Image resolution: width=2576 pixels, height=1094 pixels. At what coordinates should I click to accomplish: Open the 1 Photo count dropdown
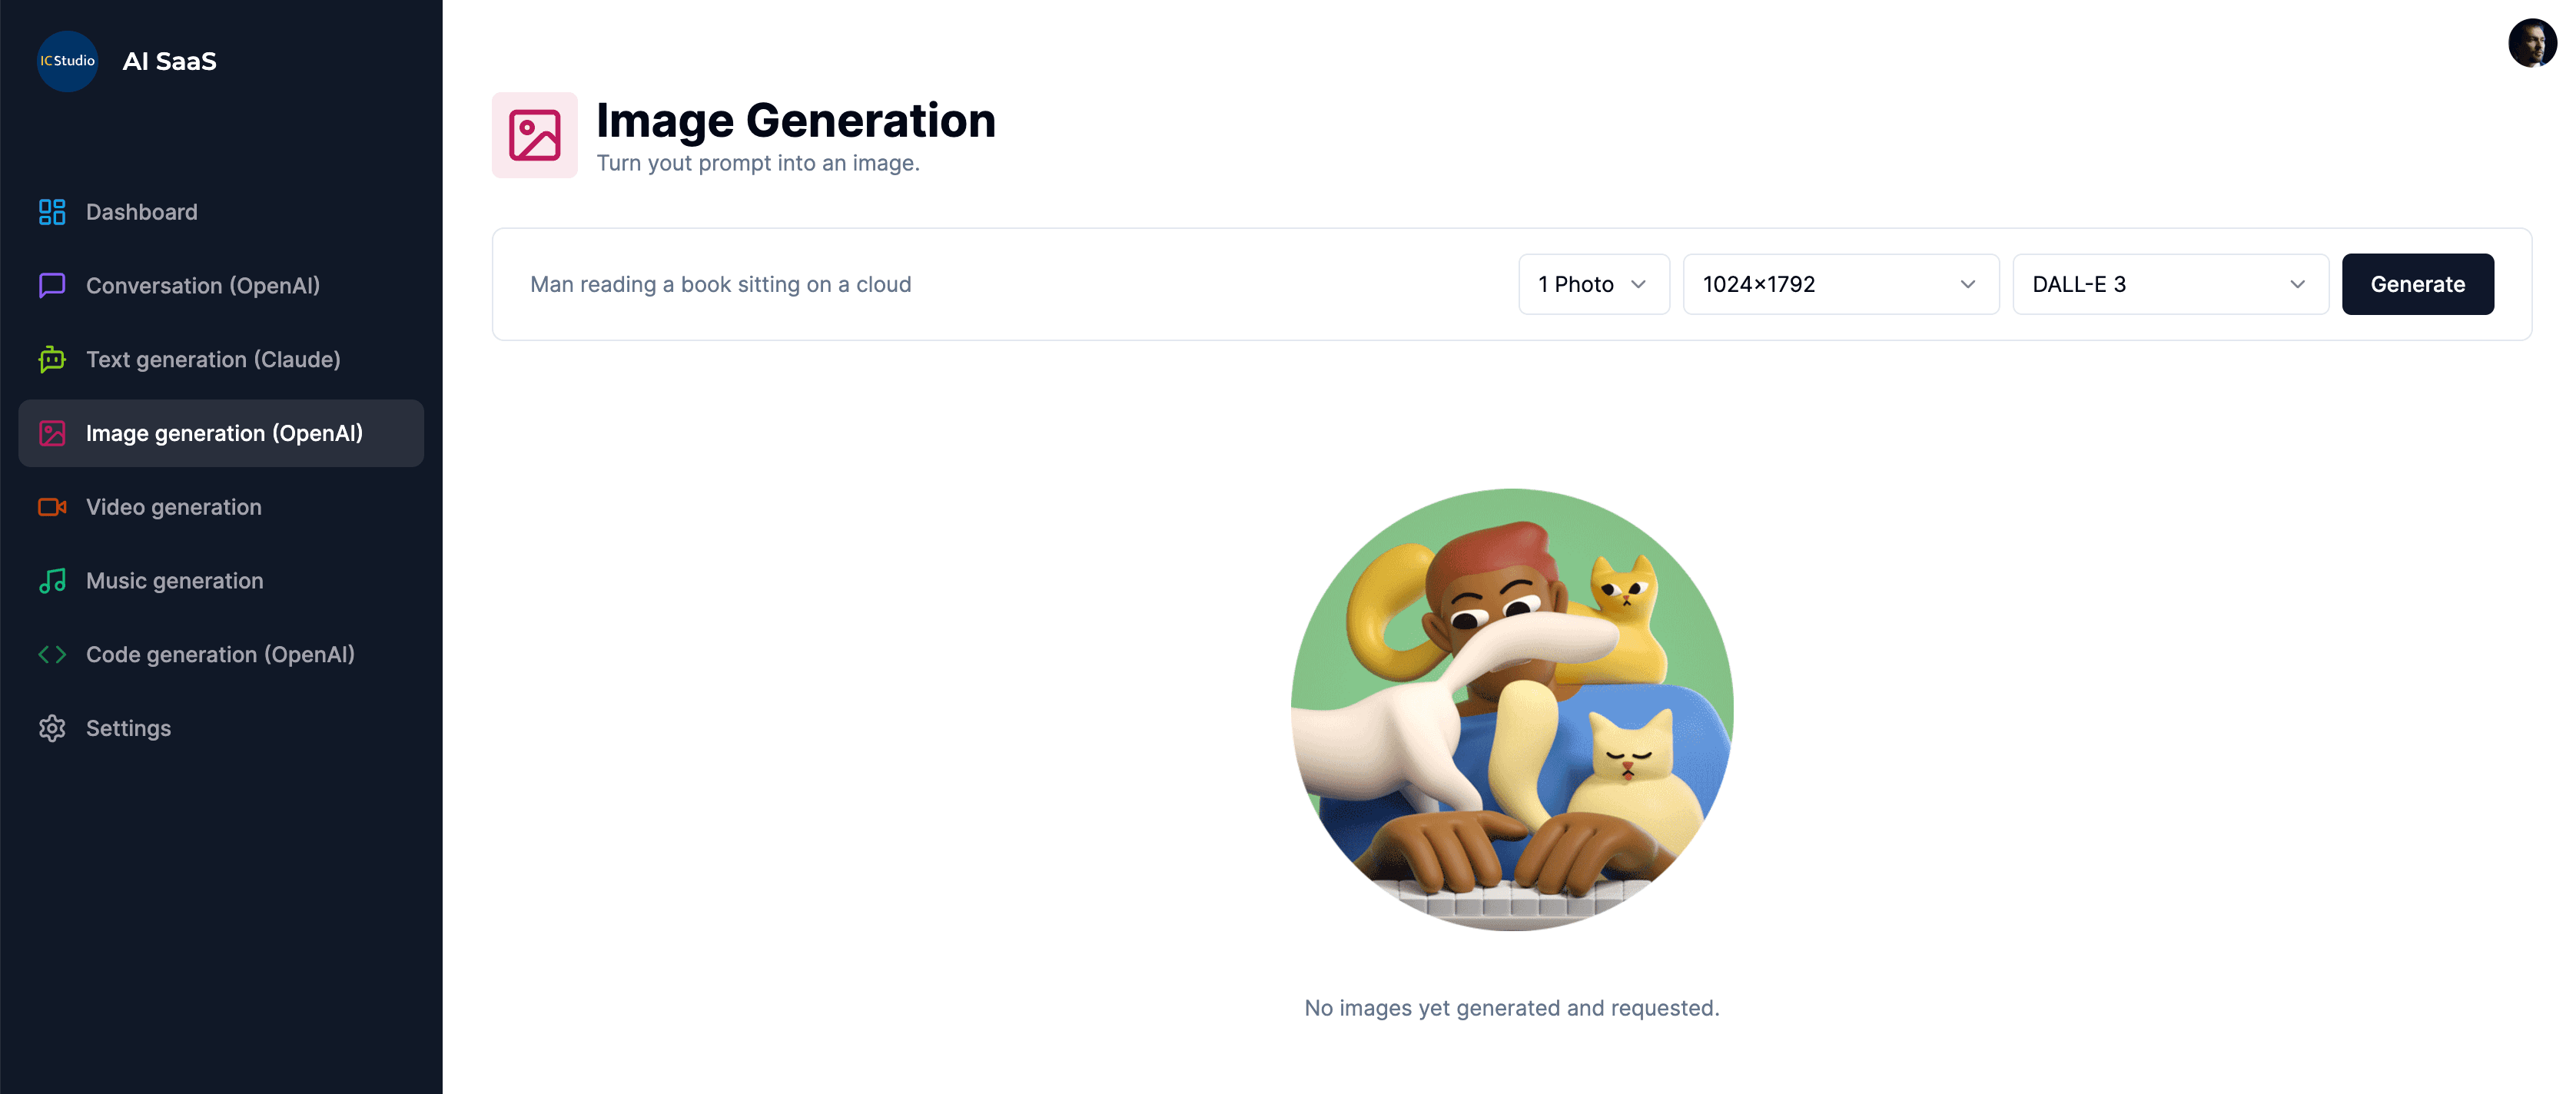coord(1593,284)
